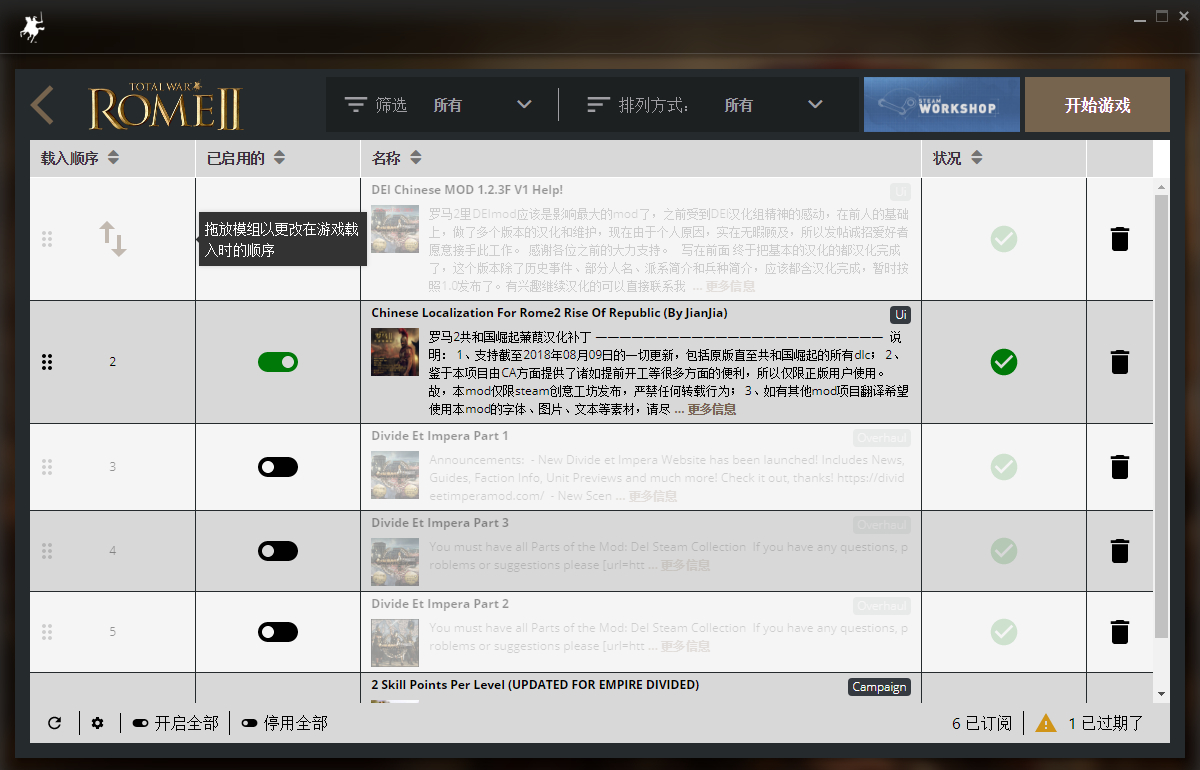
Task: Click the mod list vertical scrollbar
Action: click(x=1160, y=415)
